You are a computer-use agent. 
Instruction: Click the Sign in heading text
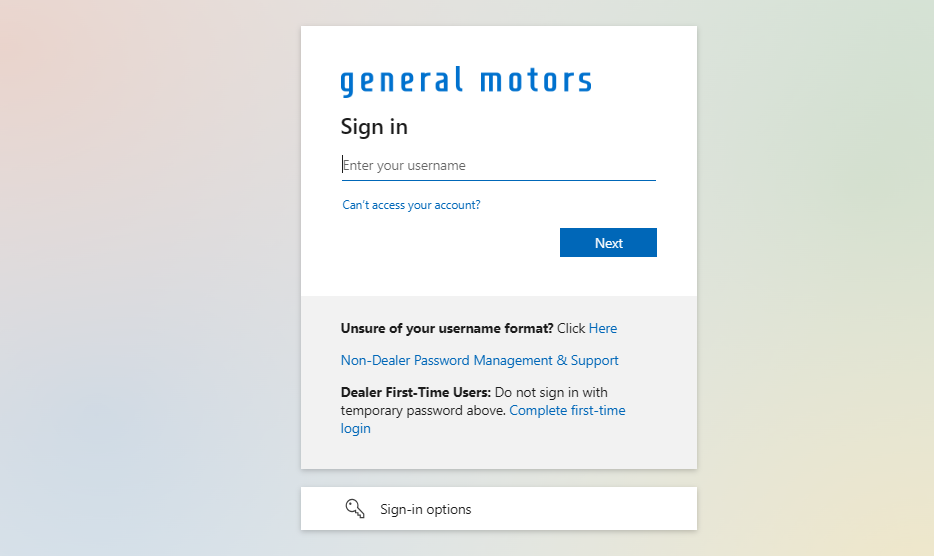point(374,127)
